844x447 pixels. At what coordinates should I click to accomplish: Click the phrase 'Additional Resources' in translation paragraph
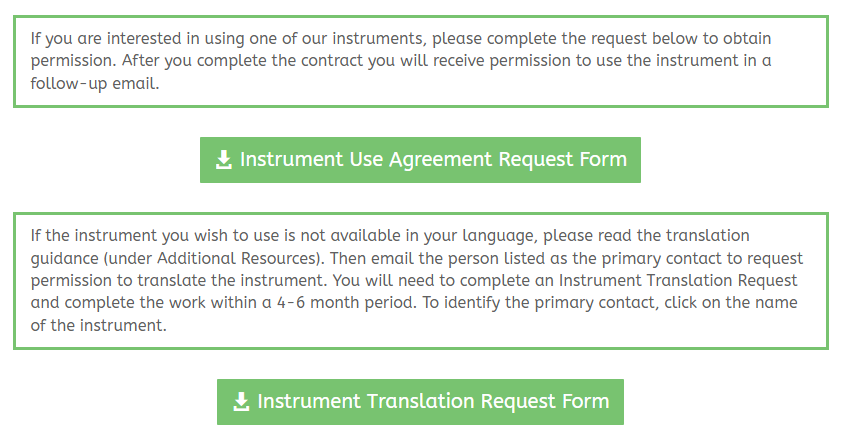pos(236,259)
